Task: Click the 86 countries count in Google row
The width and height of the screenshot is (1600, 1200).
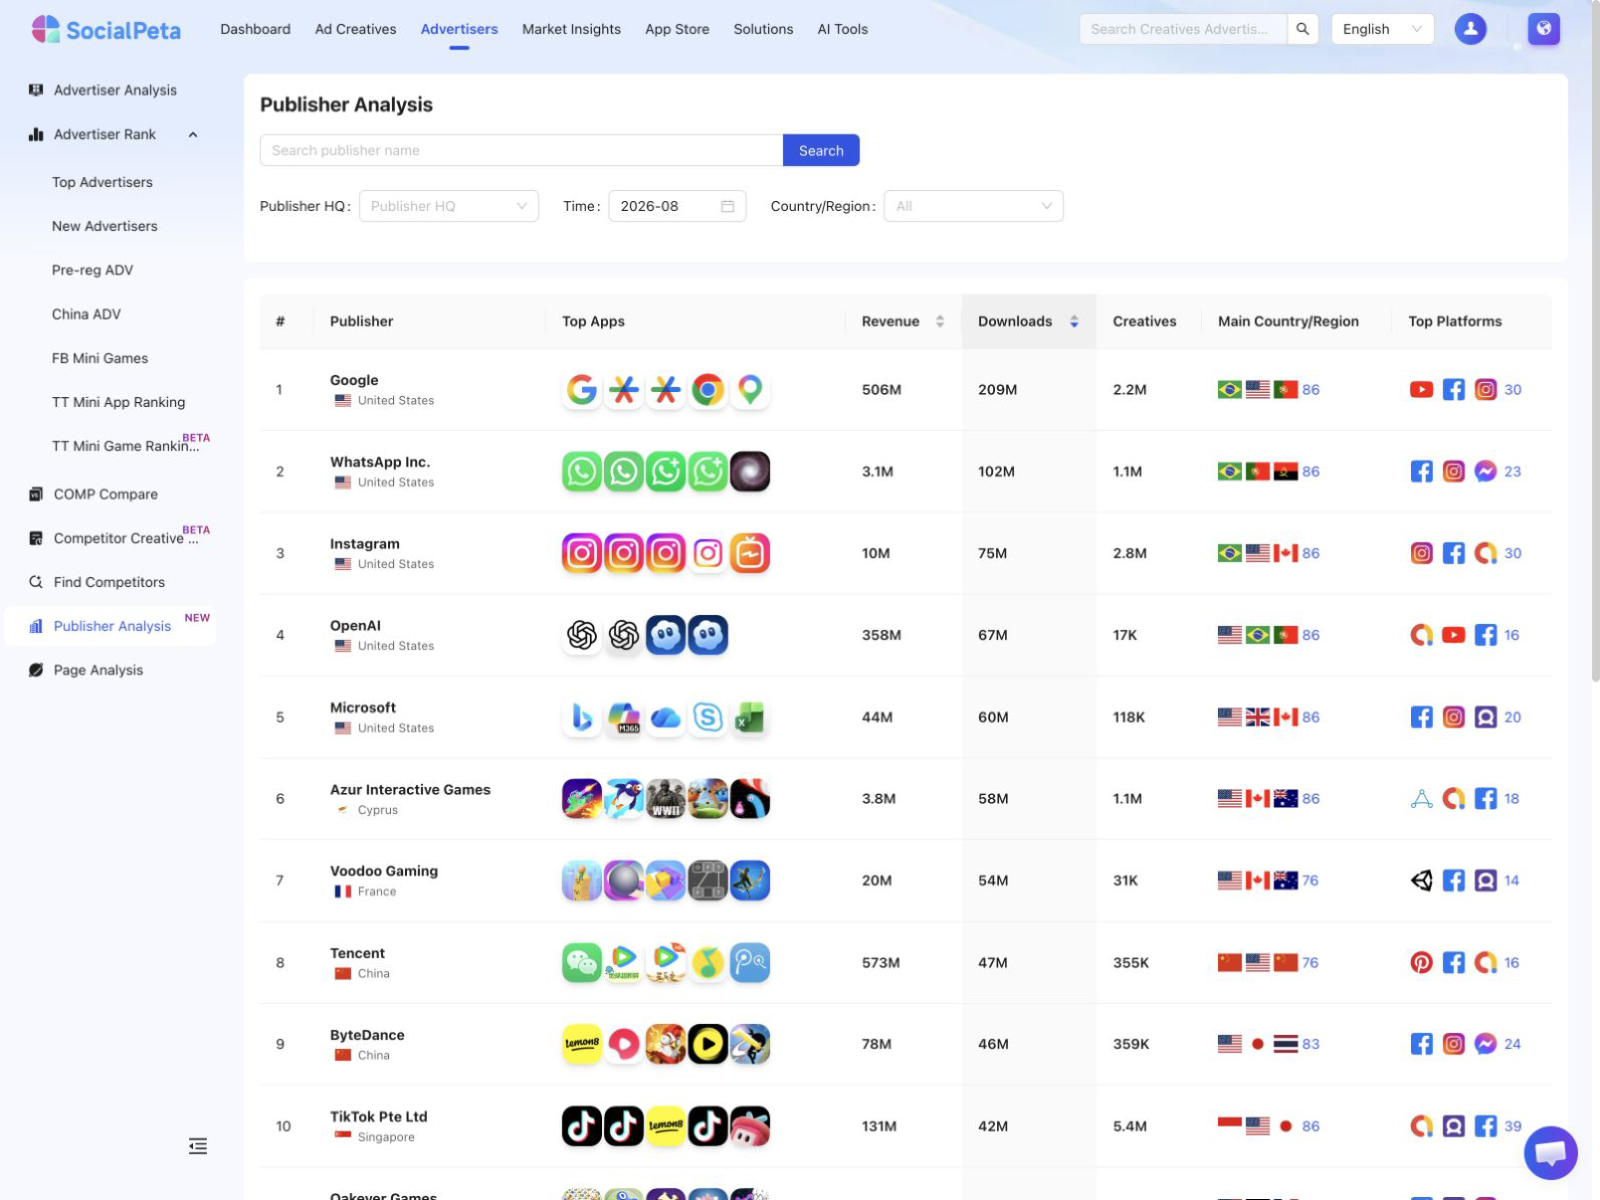Action: tap(1311, 390)
